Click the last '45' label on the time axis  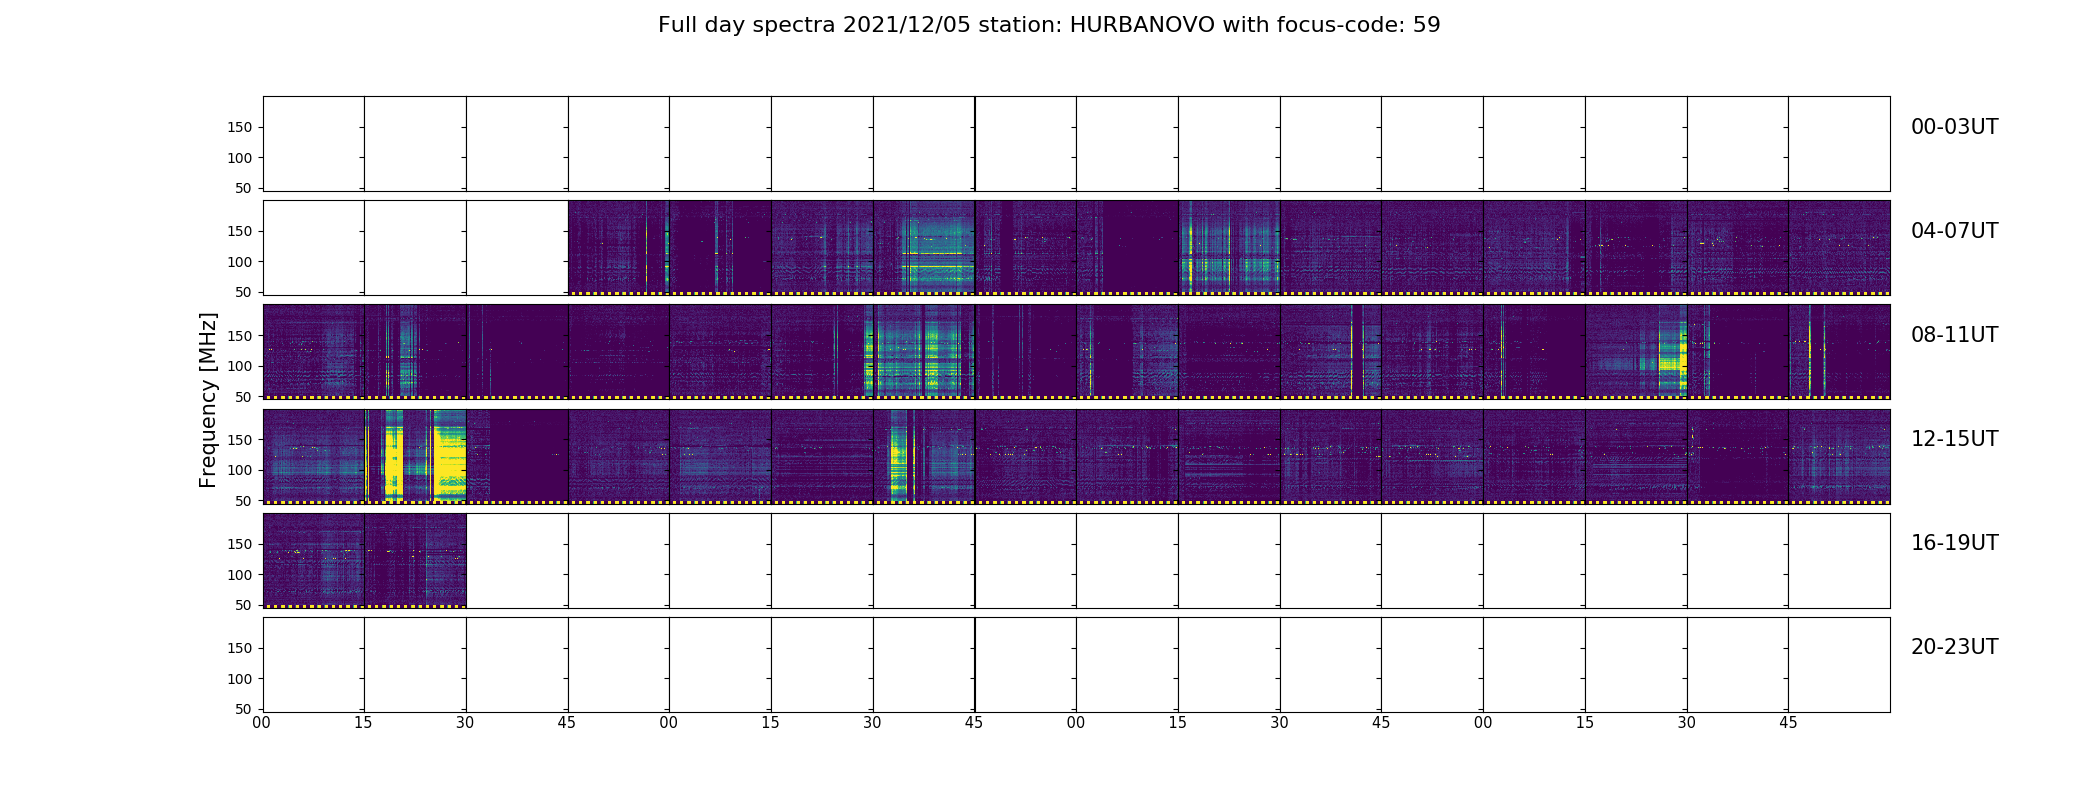pos(1788,723)
